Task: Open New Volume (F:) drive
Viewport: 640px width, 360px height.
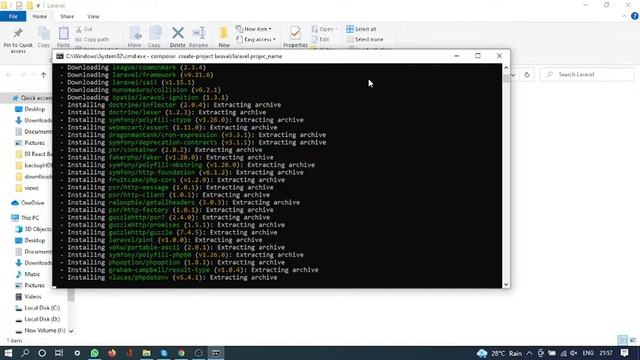Action: 40,331
